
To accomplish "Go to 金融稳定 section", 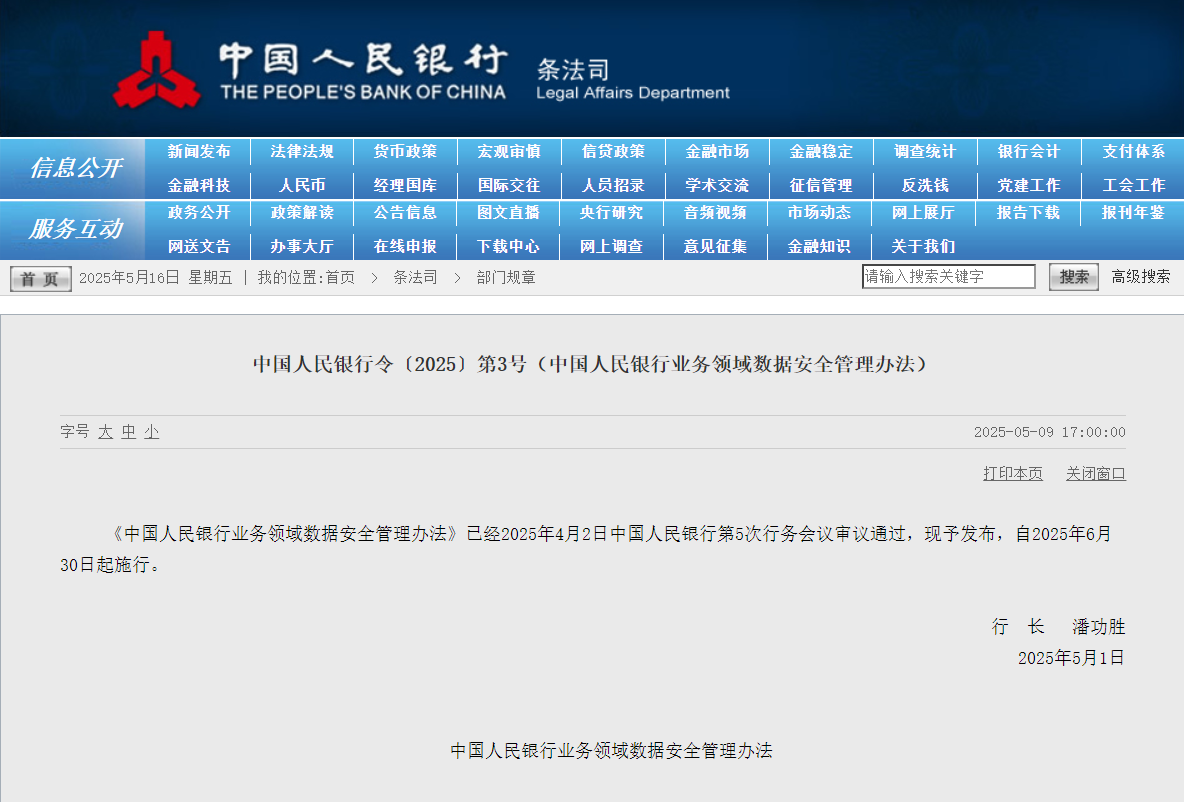I will click(x=821, y=152).
